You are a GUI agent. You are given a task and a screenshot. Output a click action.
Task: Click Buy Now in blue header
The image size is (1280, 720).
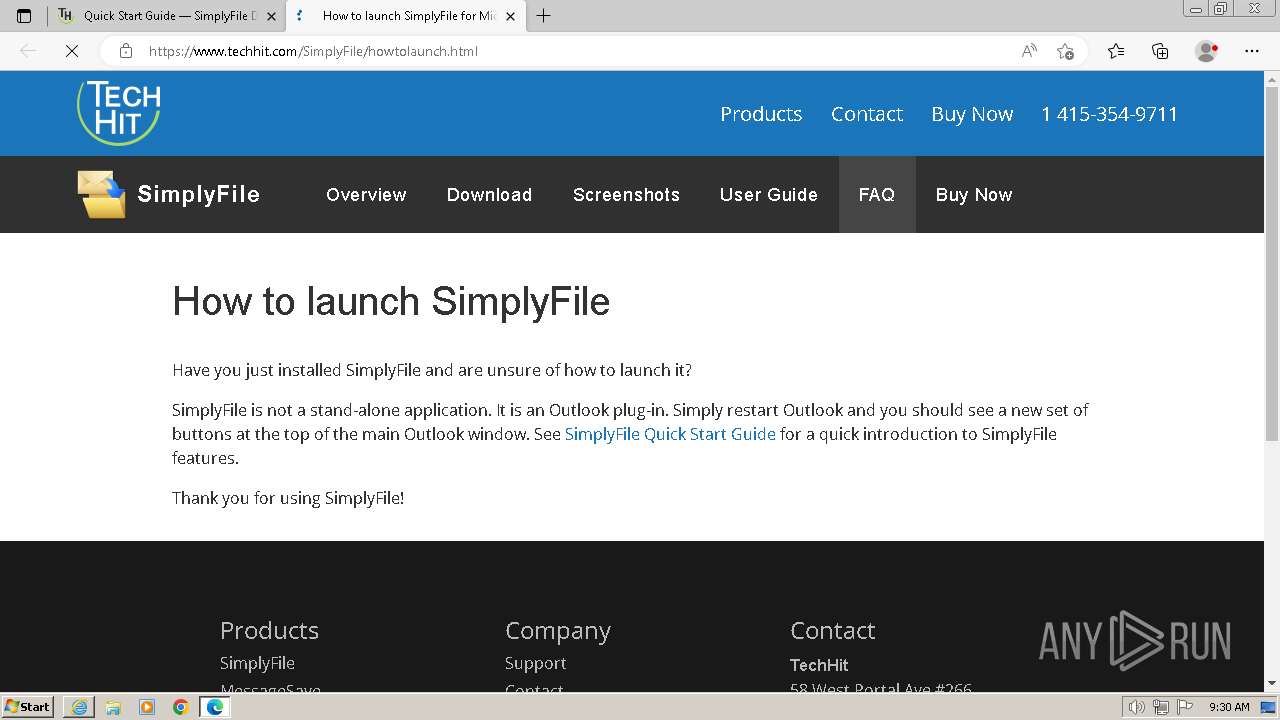pos(972,114)
